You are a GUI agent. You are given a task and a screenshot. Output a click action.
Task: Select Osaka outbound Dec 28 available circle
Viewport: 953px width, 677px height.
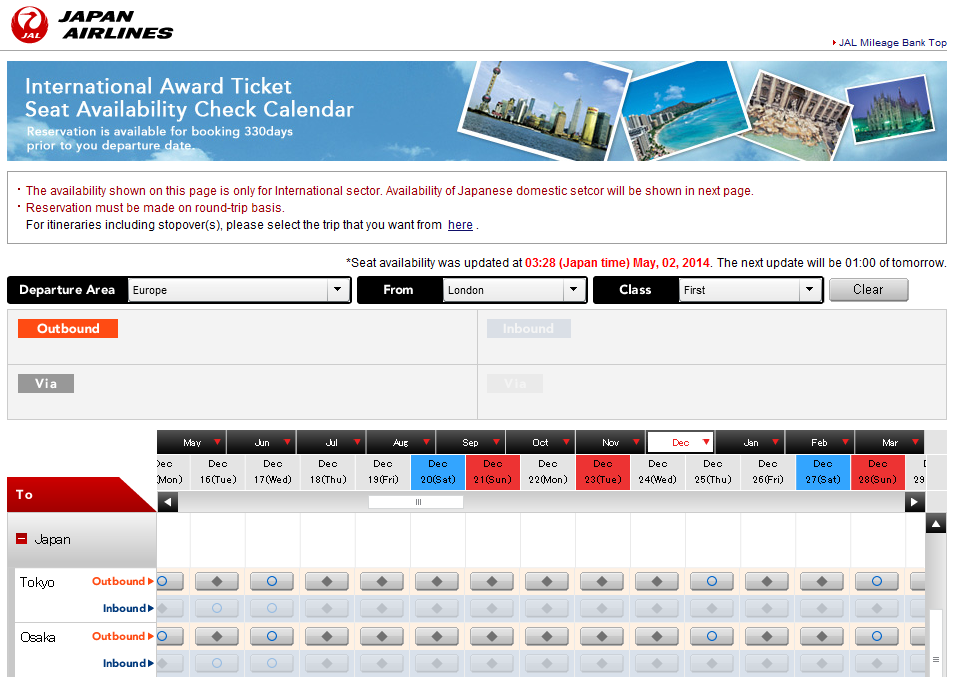pyautogui.click(x=877, y=636)
